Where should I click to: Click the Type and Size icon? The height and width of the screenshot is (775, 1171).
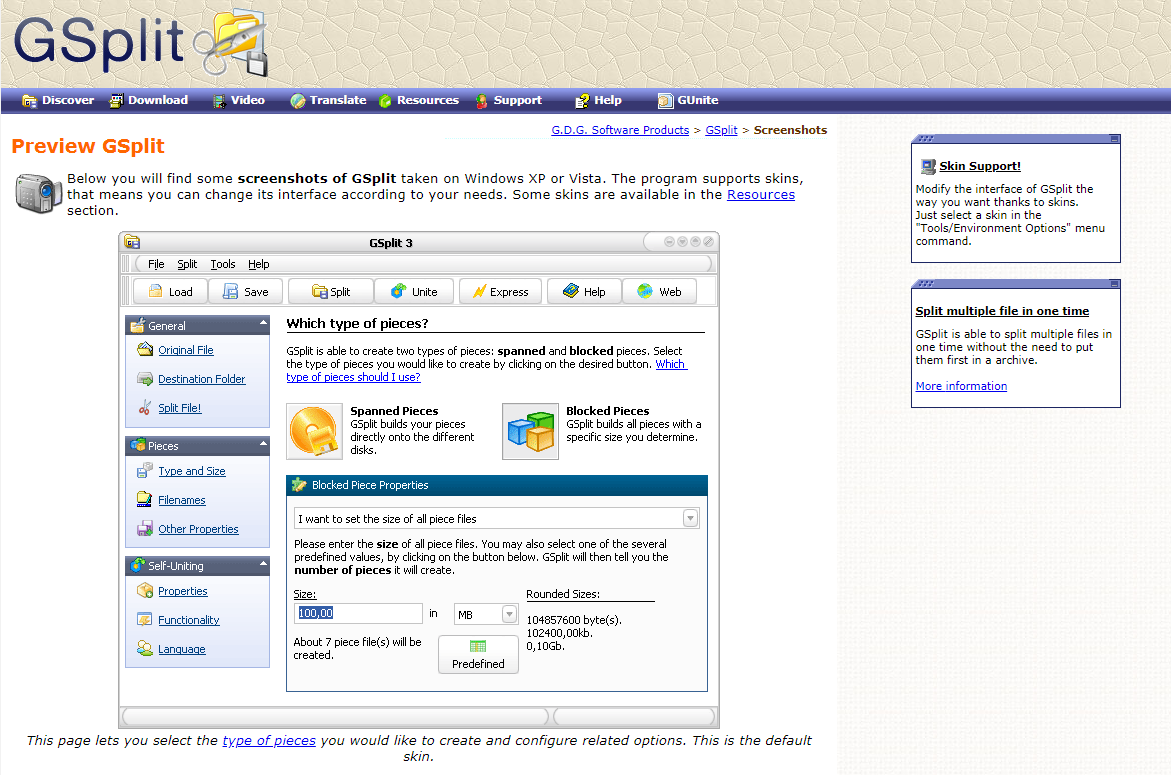pos(145,470)
